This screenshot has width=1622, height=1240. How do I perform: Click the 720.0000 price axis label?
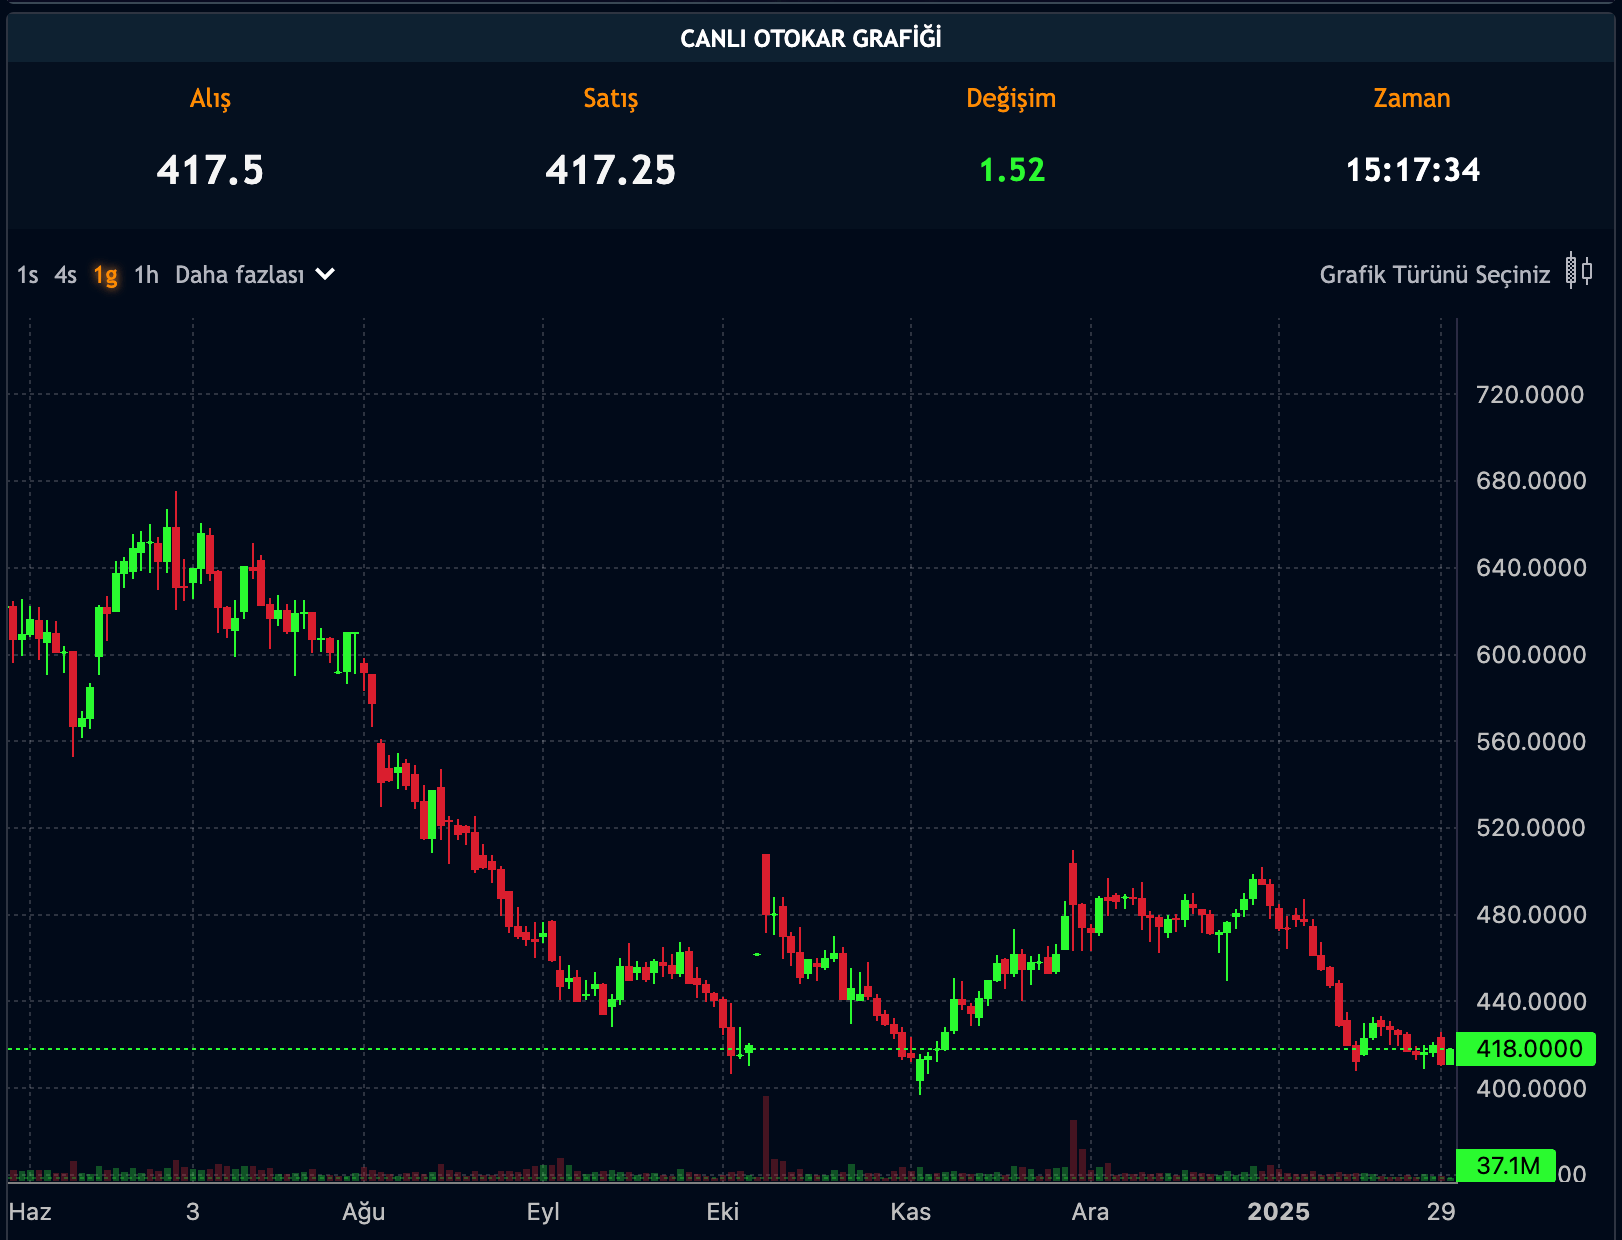[1530, 394]
